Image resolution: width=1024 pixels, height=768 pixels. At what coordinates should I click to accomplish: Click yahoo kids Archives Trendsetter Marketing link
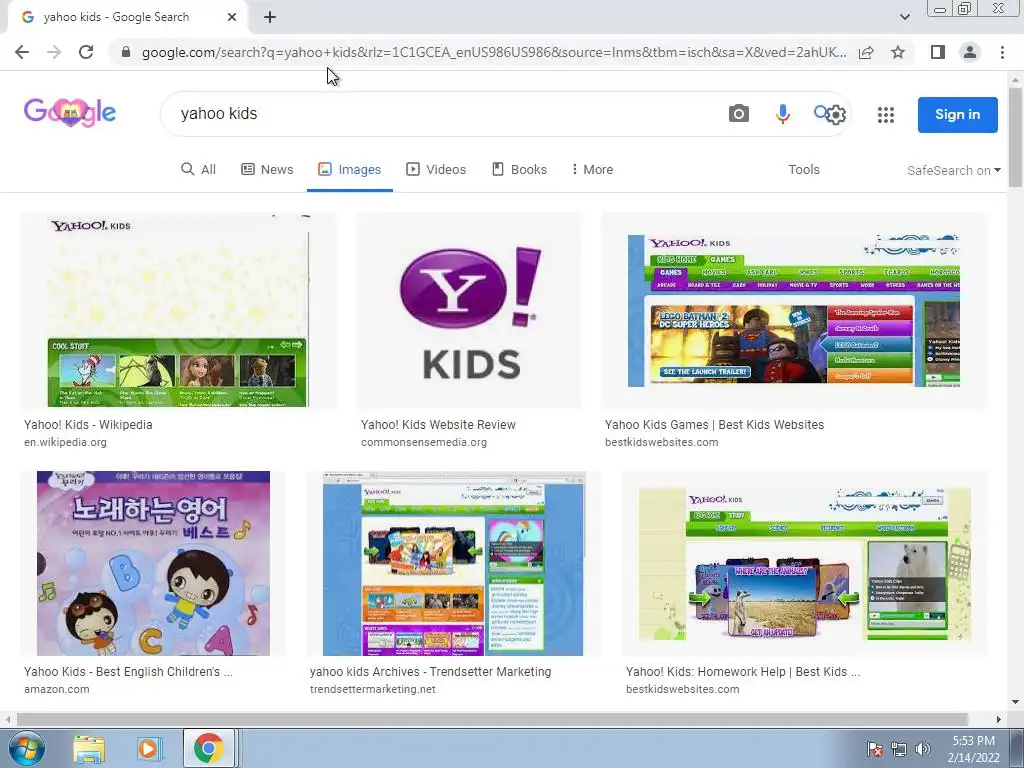tap(430, 671)
